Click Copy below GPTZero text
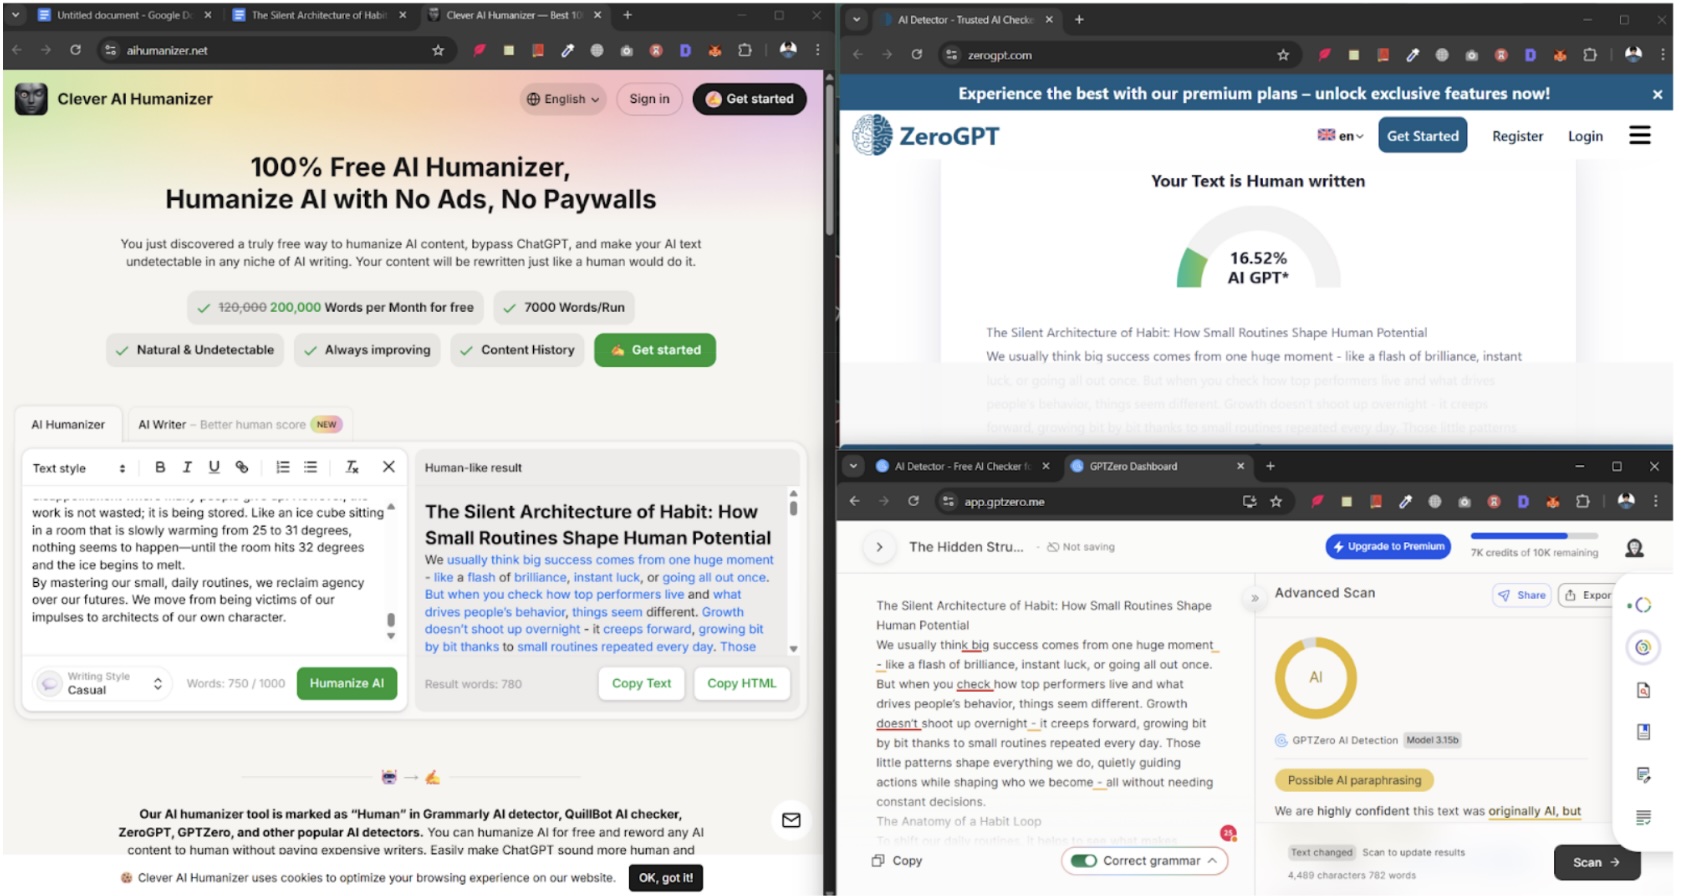1688x896 pixels. coord(897,861)
